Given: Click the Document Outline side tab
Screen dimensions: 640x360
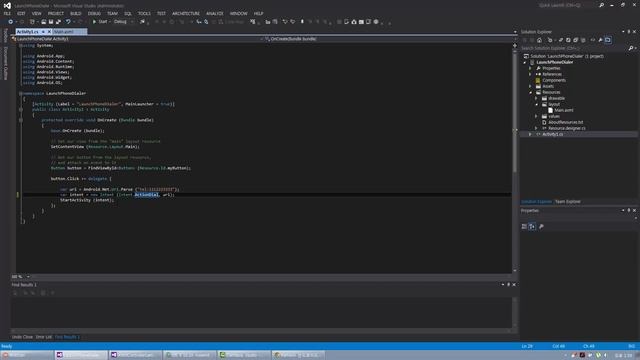Looking at the screenshot, I should point(5,63).
